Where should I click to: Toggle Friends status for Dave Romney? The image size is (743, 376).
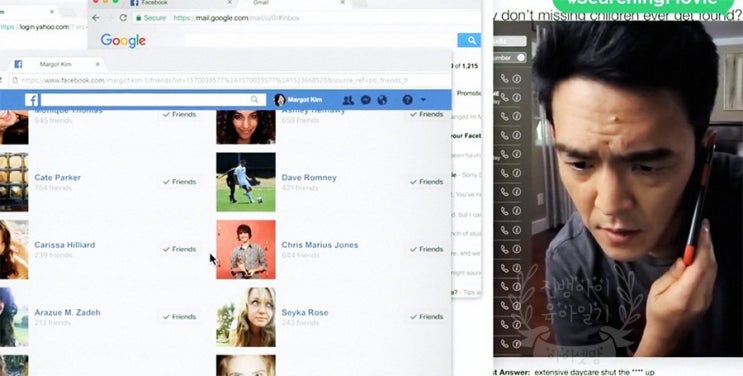(x=426, y=182)
